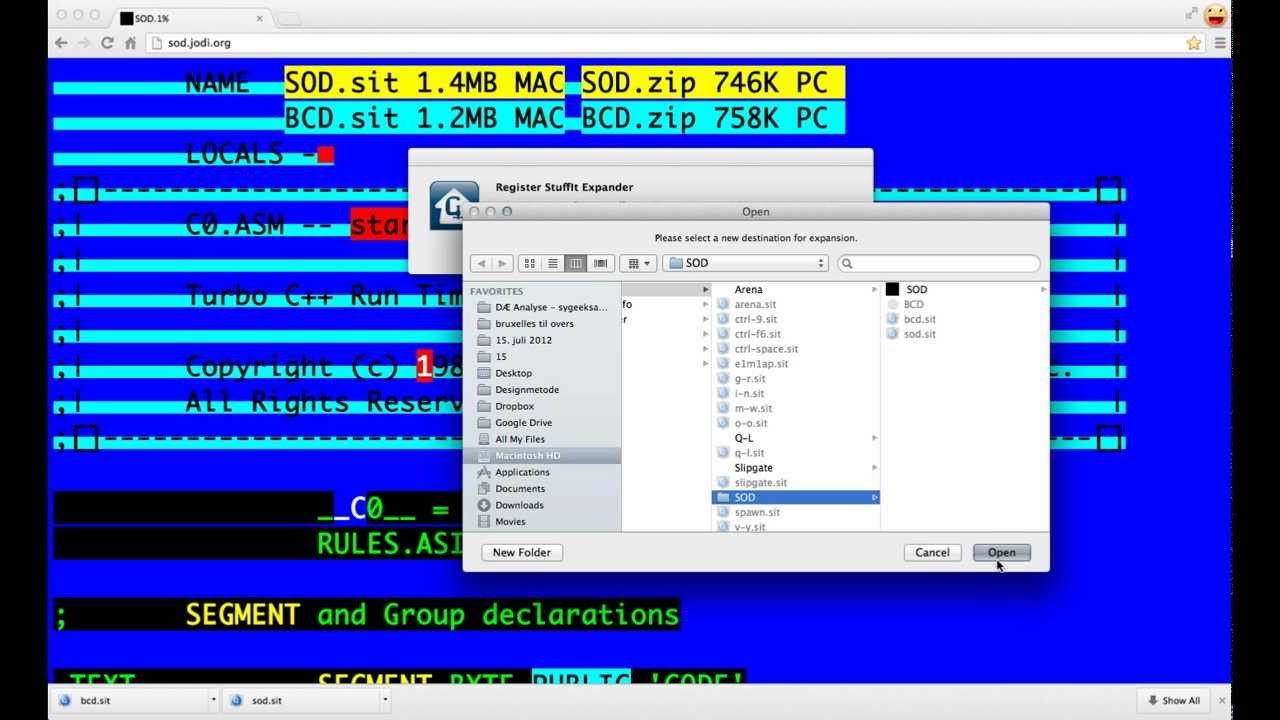Click Cancel in the Open dialog

(x=932, y=552)
